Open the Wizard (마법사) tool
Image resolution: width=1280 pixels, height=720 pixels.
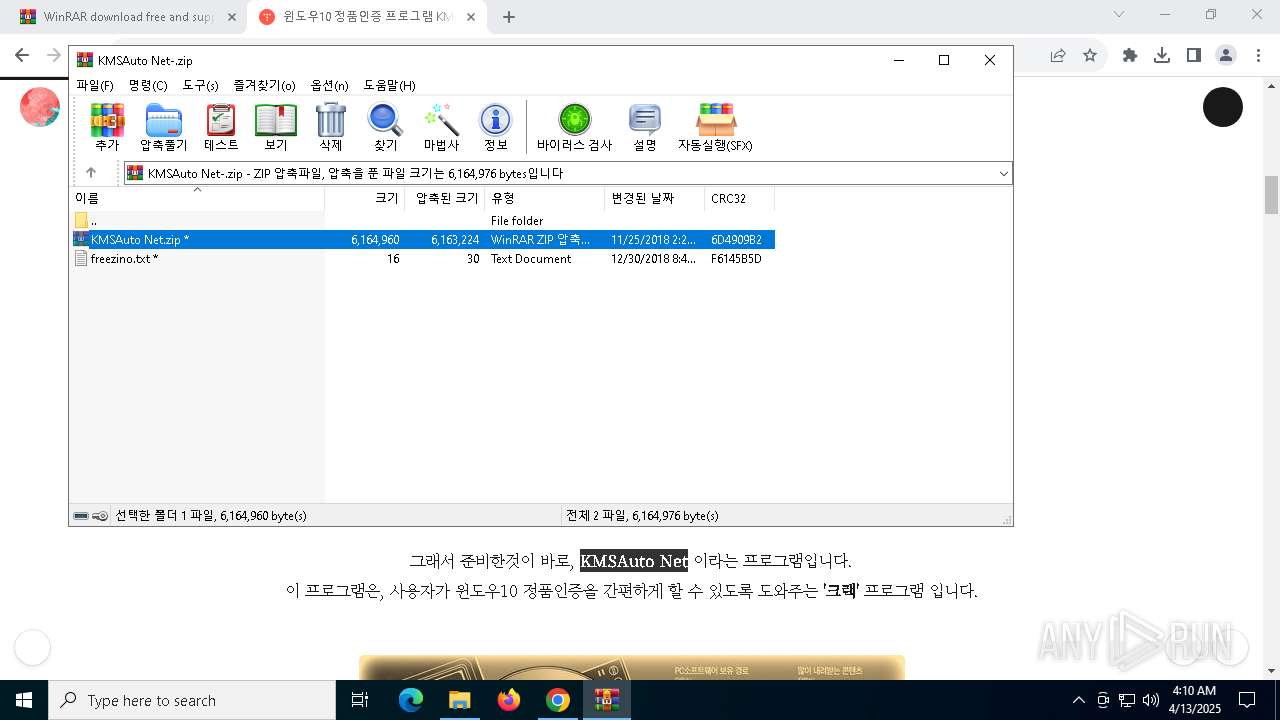tap(441, 127)
